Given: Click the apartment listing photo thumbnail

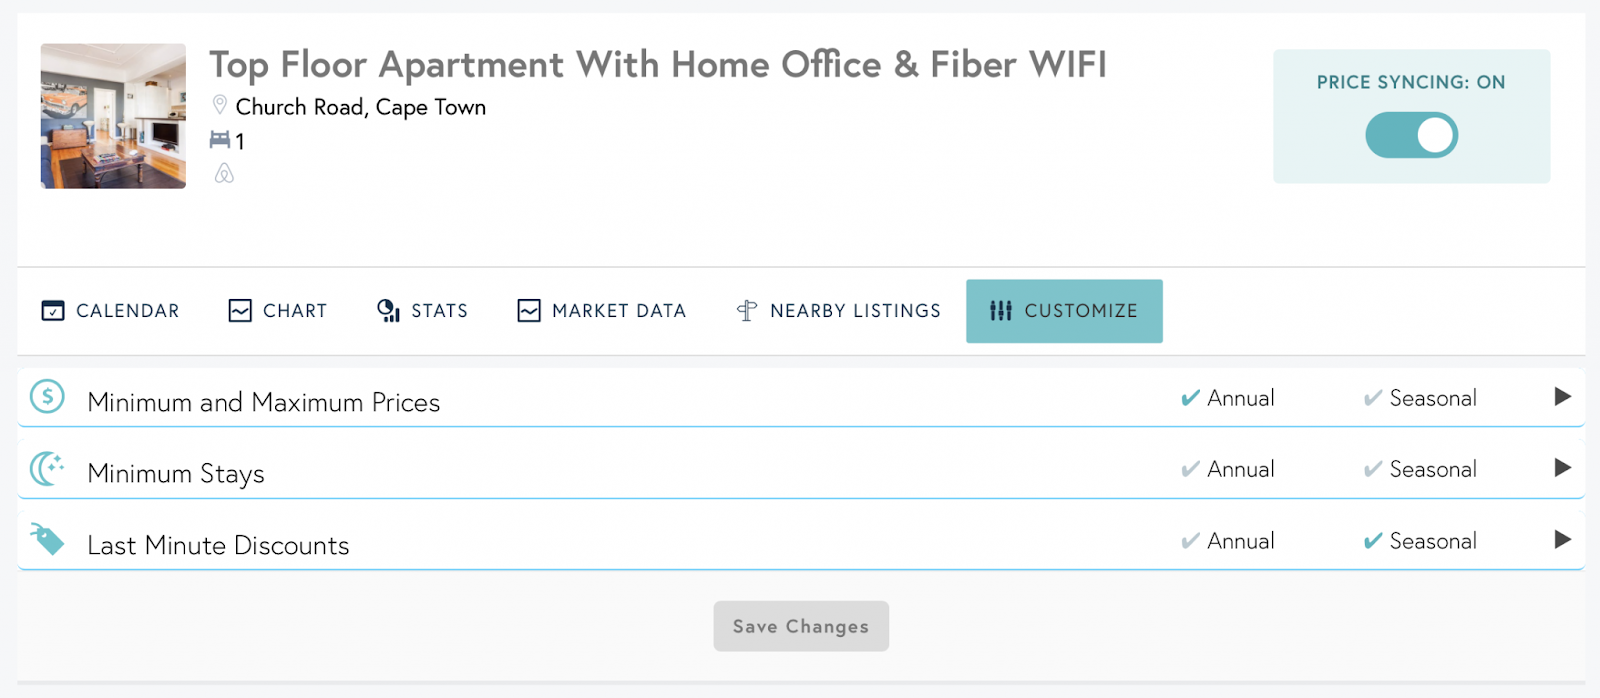Looking at the screenshot, I should [x=113, y=116].
